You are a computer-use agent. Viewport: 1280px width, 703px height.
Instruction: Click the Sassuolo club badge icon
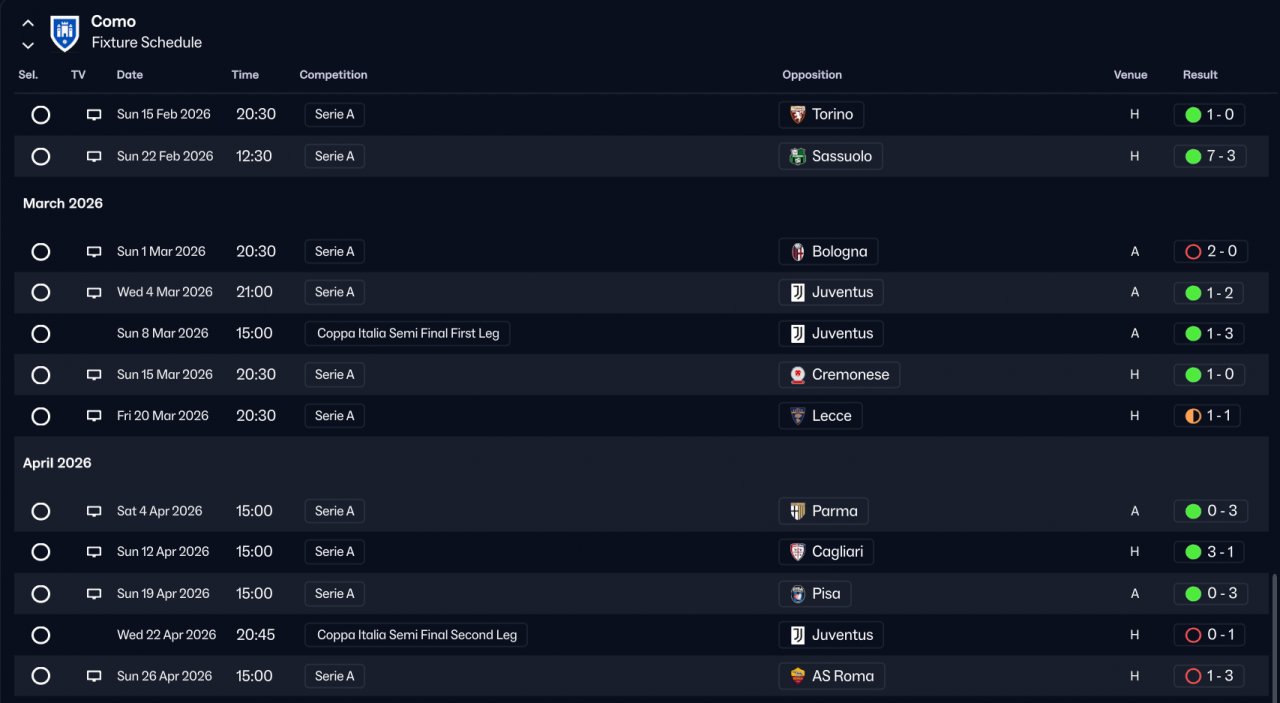tap(797, 156)
